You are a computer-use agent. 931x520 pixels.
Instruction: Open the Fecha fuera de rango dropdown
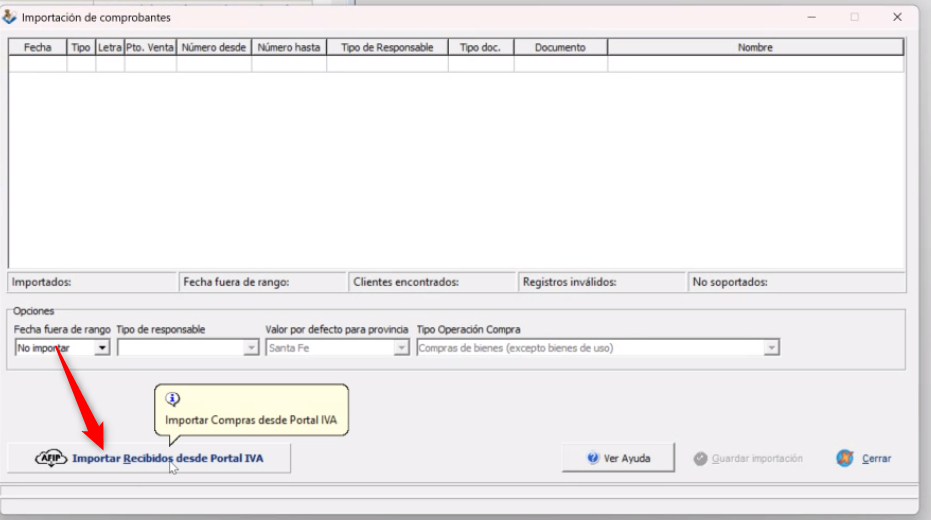[x=101, y=348]
